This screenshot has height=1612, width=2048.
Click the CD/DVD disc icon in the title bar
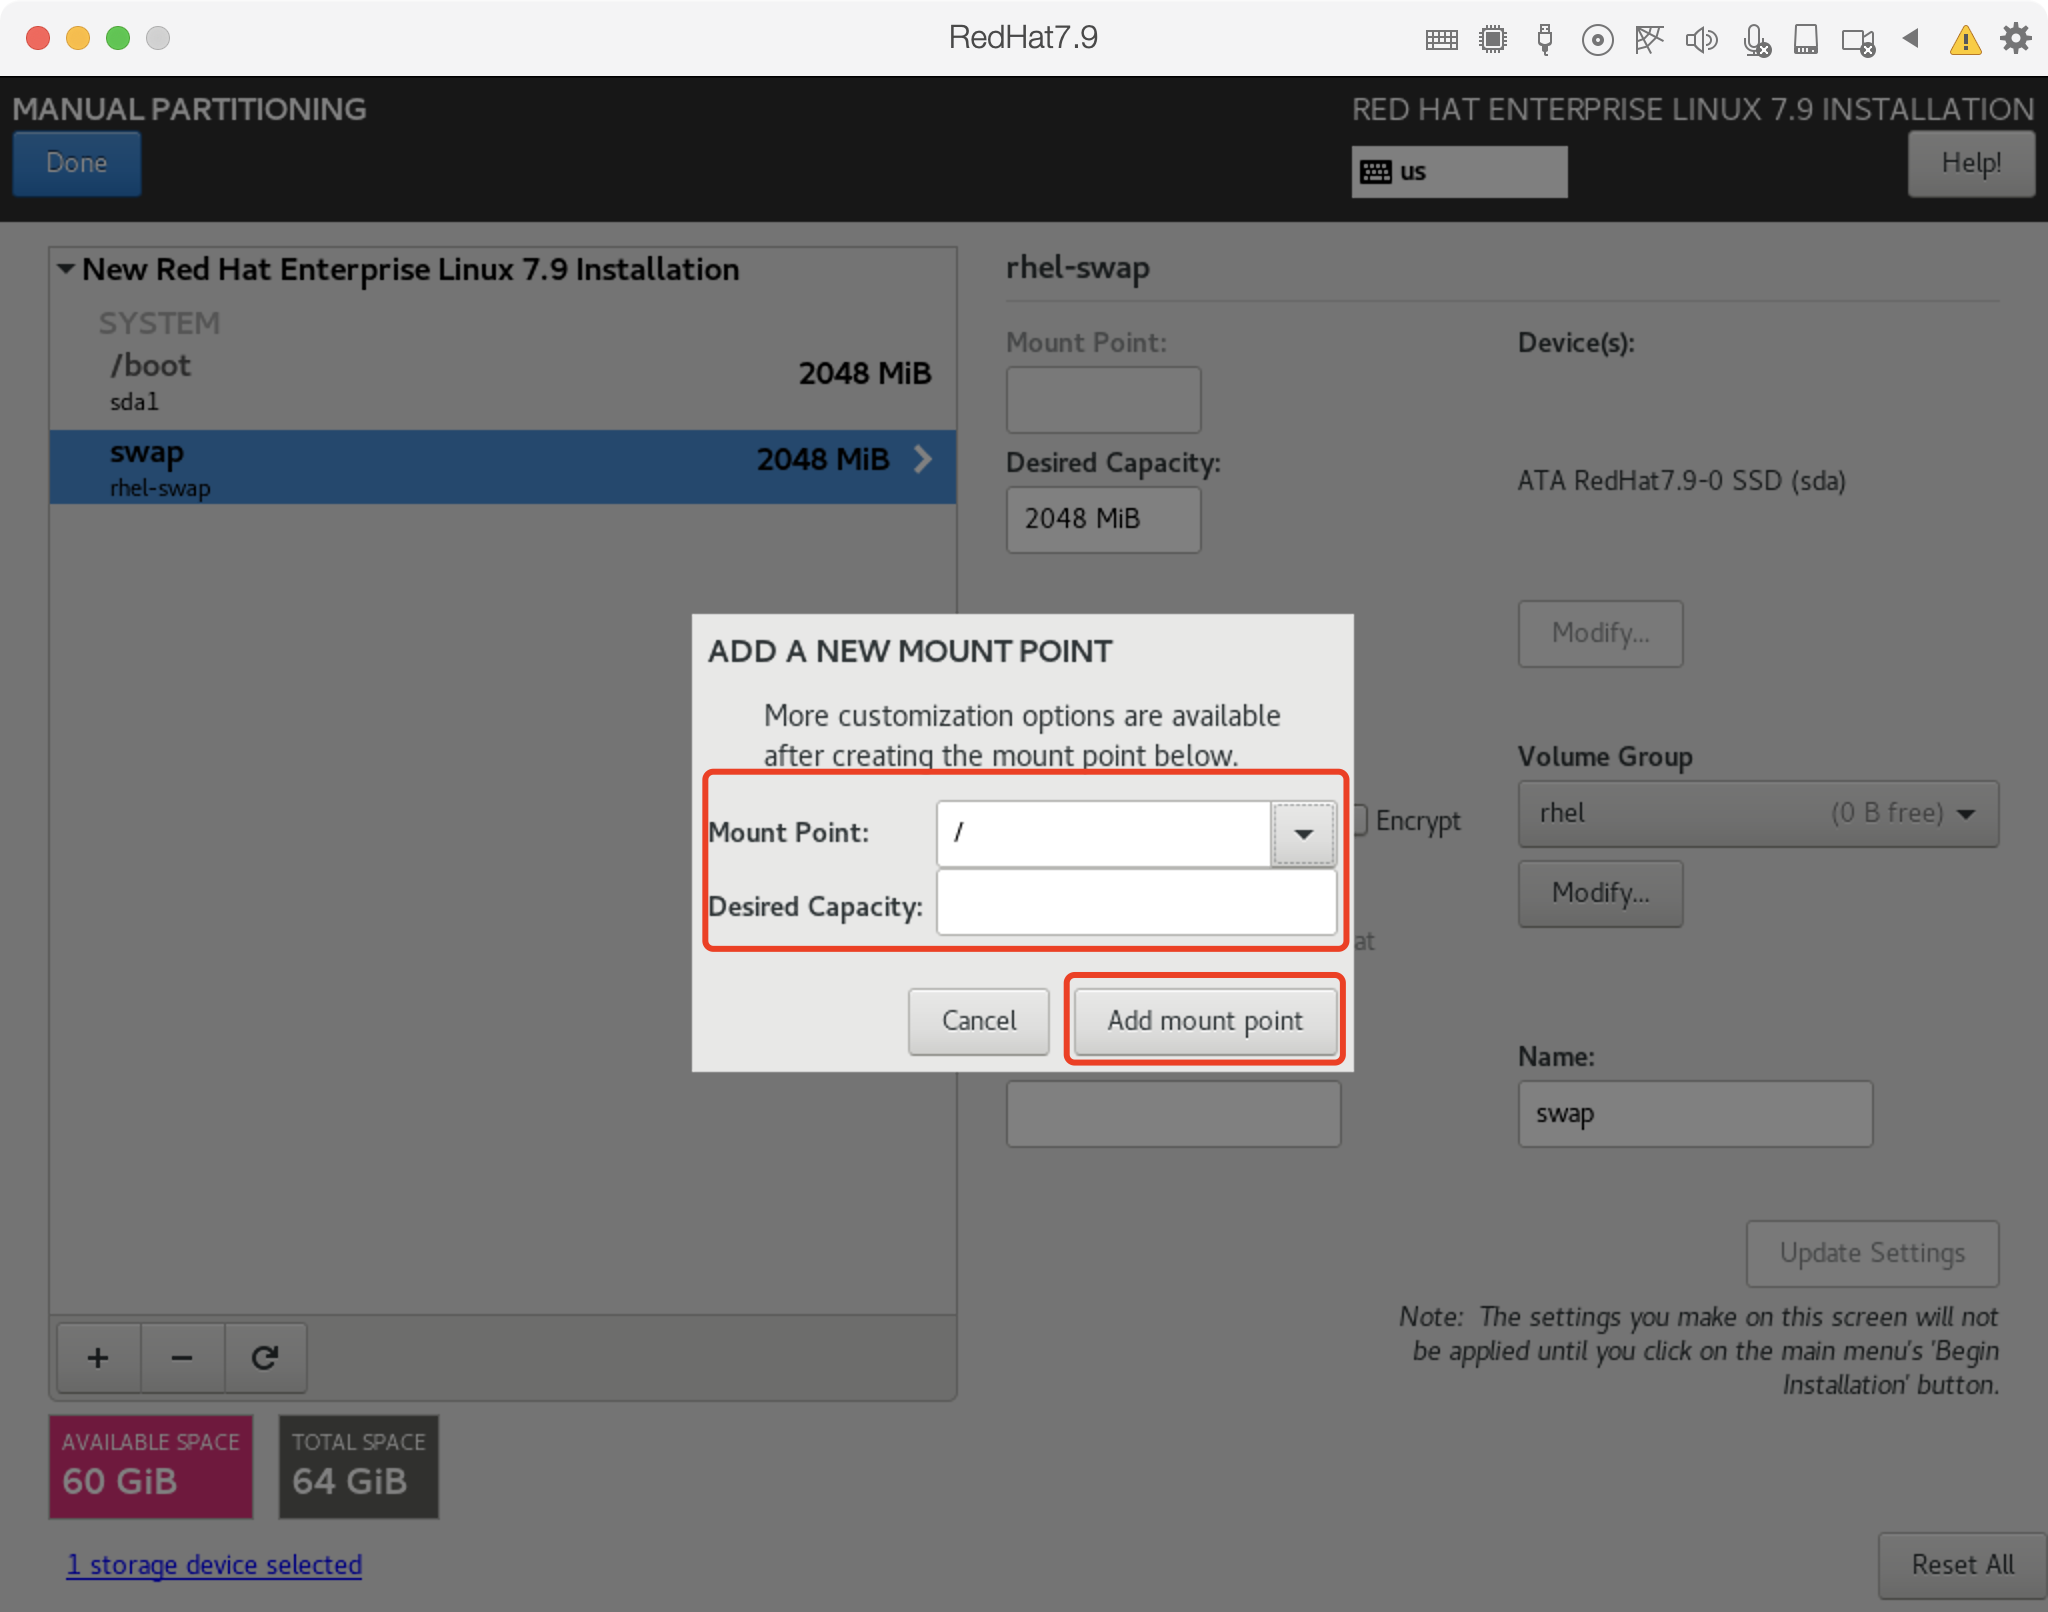click(1597, 40)
